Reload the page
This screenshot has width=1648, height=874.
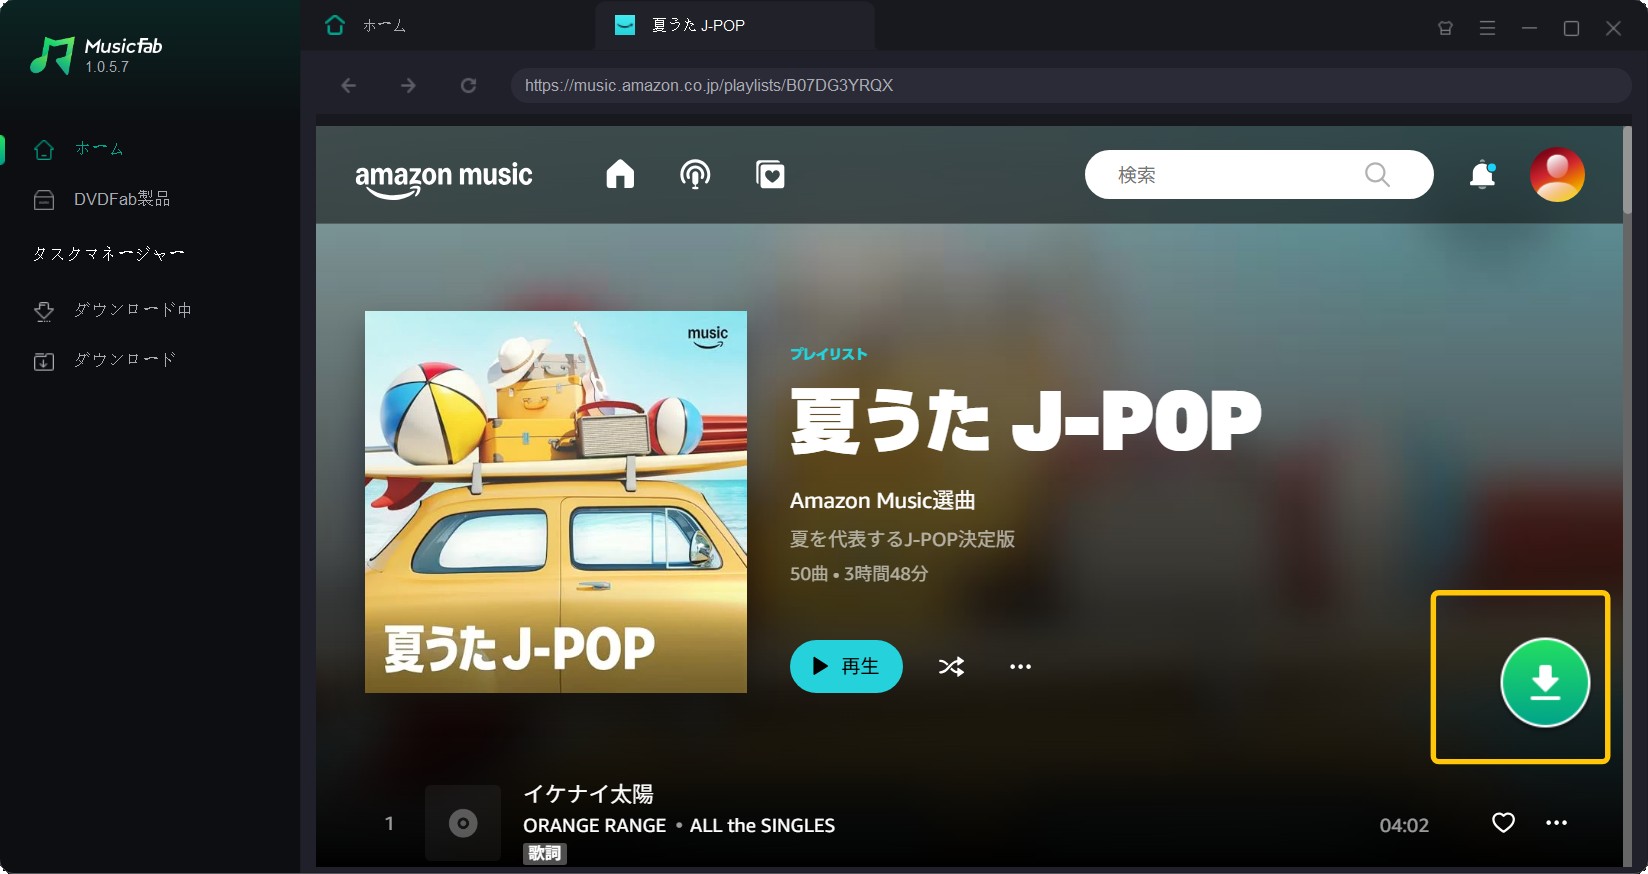pyautogui.click(x=468, y=86)
